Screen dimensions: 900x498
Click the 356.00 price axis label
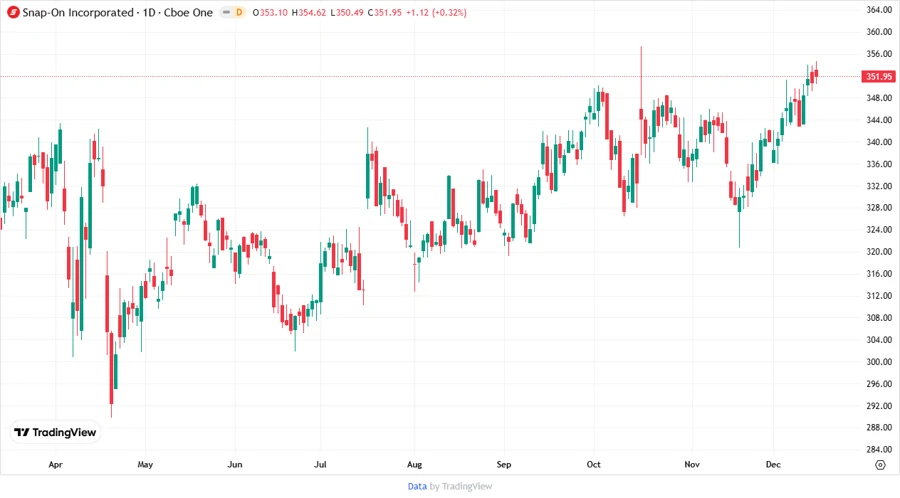tap(879, 54)
